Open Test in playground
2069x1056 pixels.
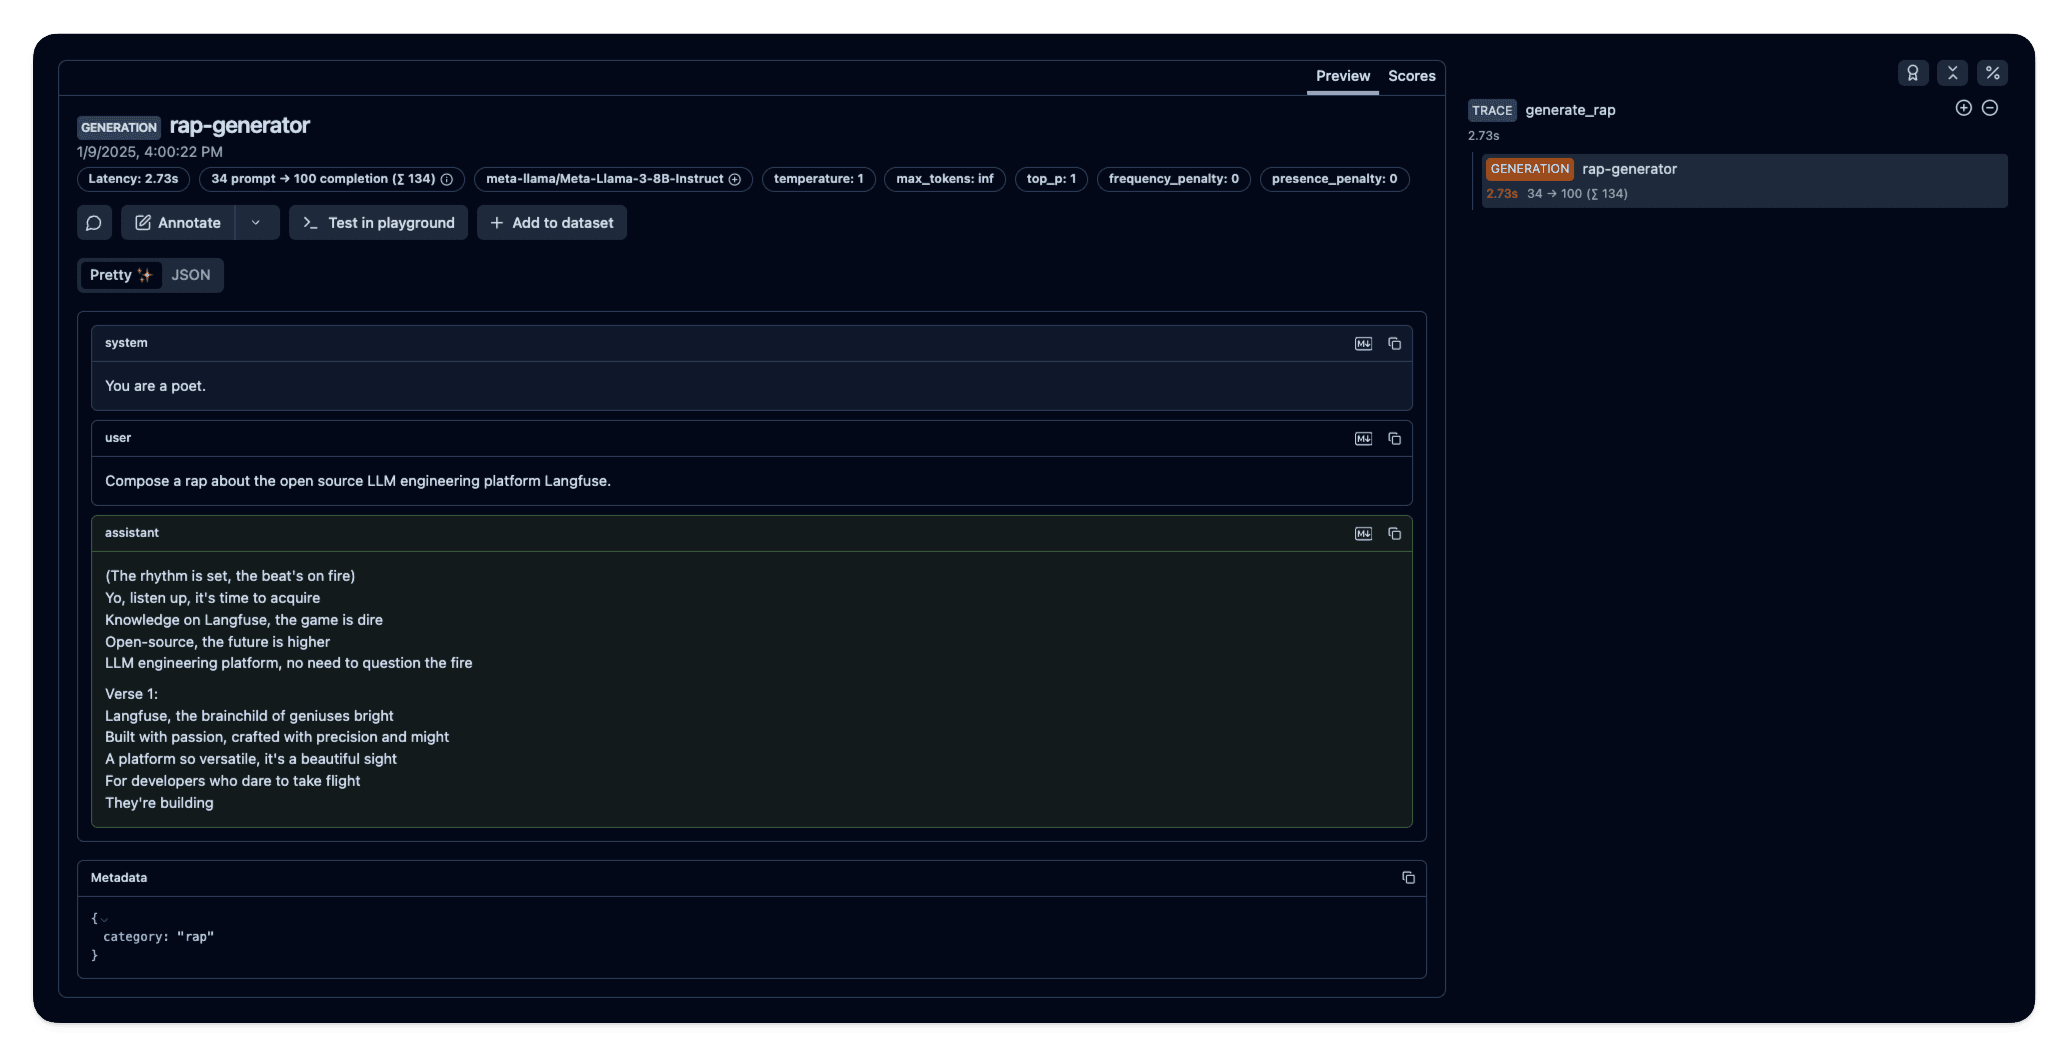(378, 222)
